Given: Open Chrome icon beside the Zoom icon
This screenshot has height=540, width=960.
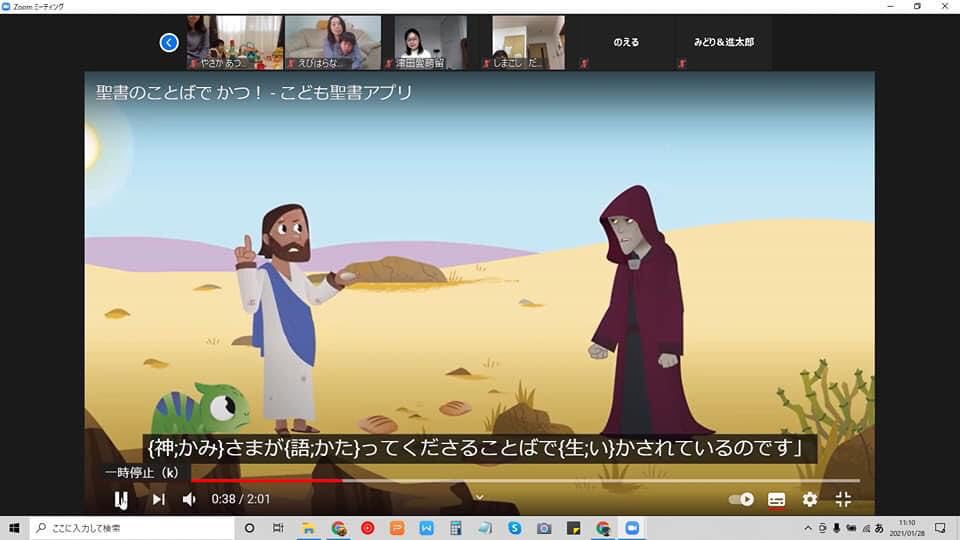Looking at the screenshot, I should coord(603,528).
